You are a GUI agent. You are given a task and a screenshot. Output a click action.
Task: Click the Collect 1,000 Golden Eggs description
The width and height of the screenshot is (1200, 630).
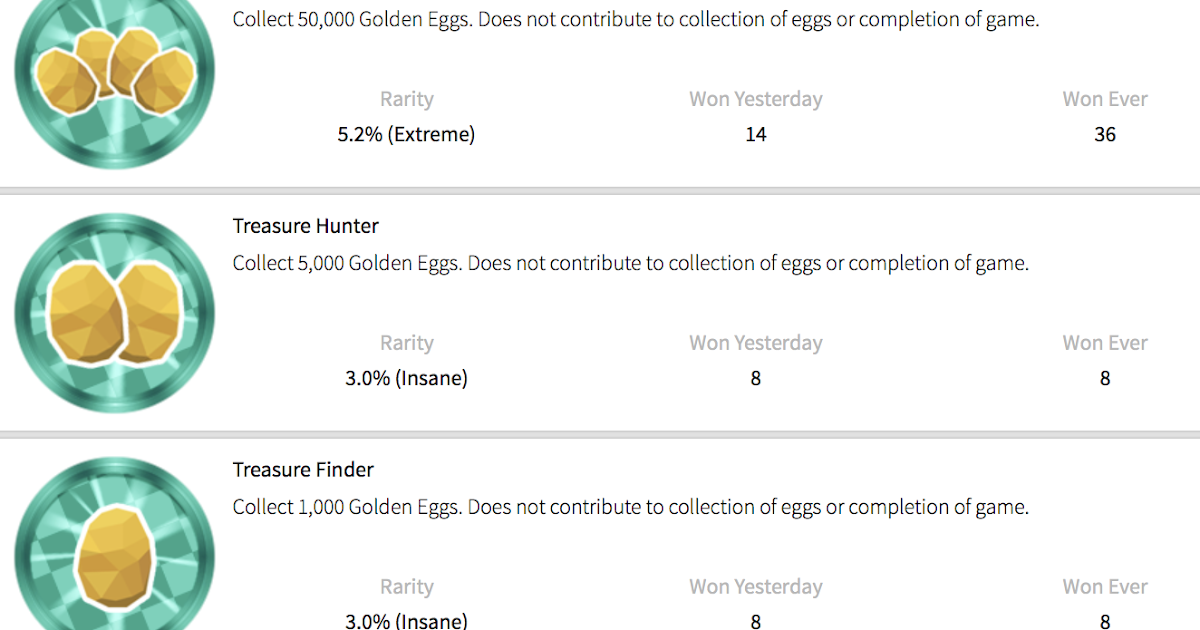pyautogui.click(x=631, y=507)
